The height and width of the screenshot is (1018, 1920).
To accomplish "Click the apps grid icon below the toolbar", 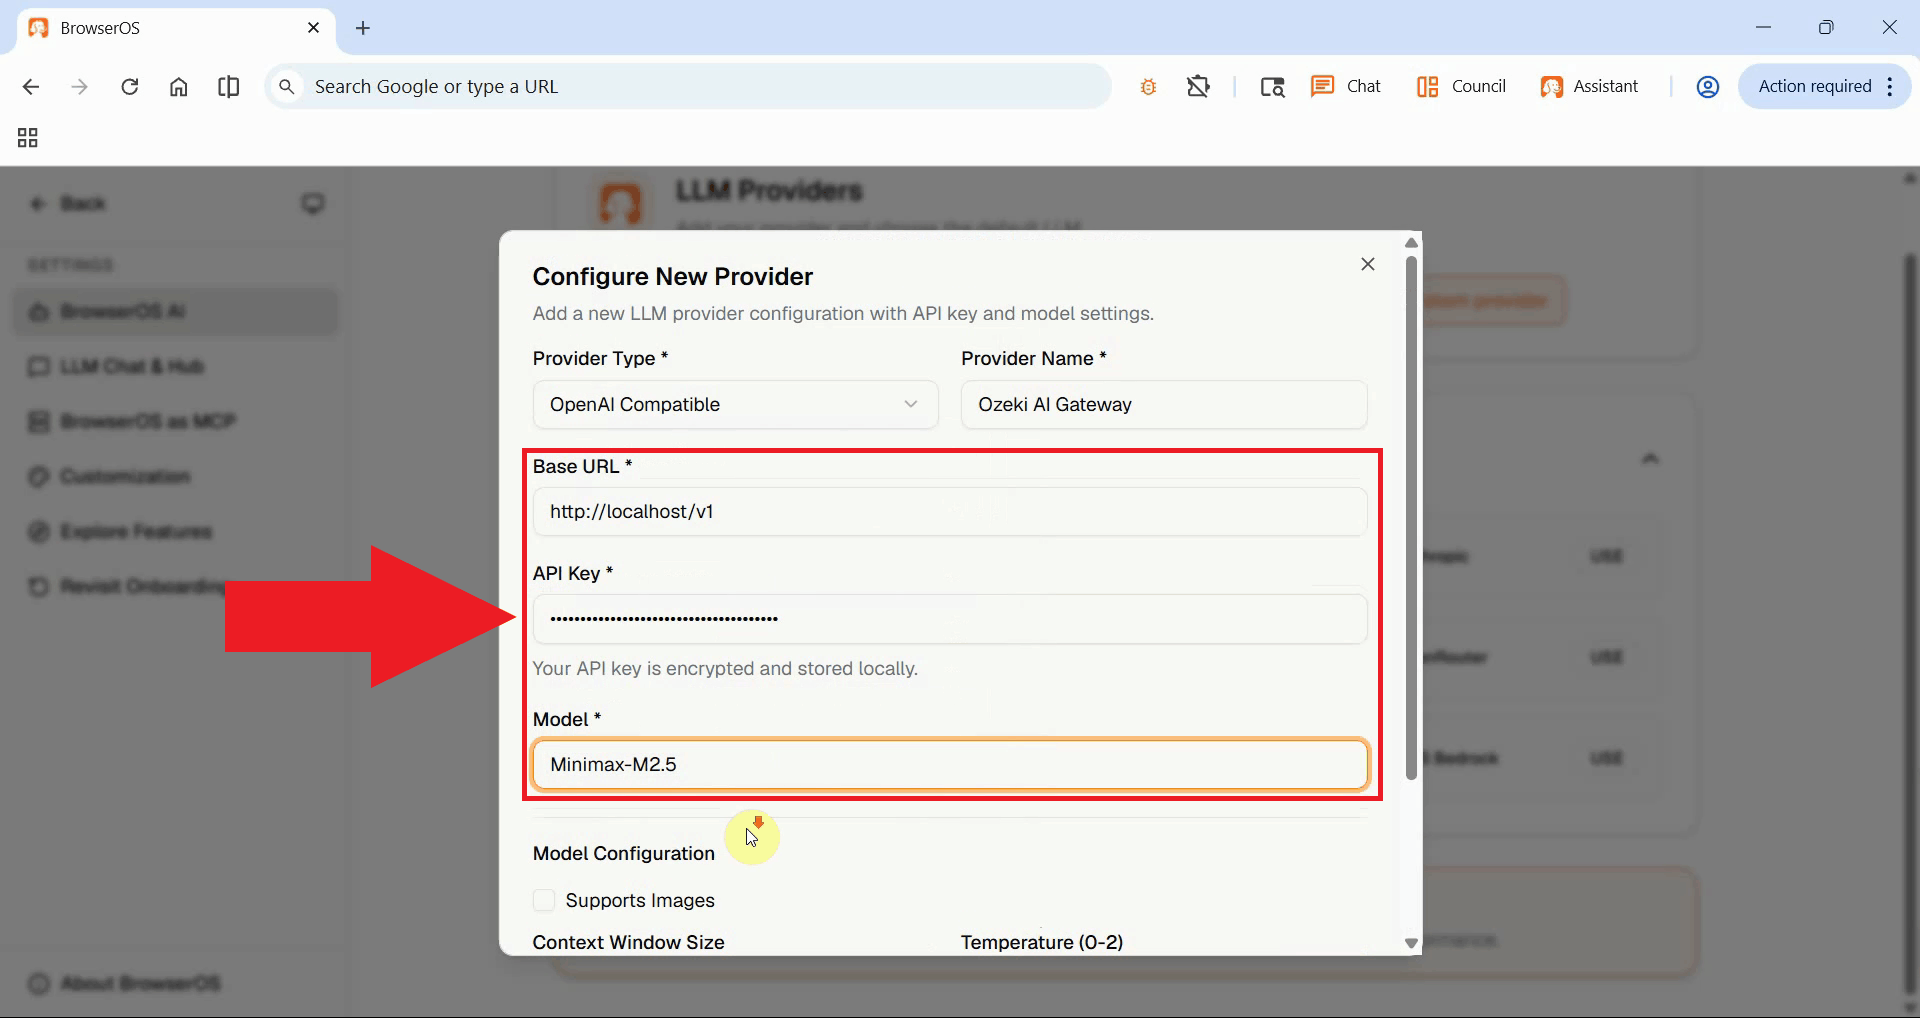I will click(26, 137).
